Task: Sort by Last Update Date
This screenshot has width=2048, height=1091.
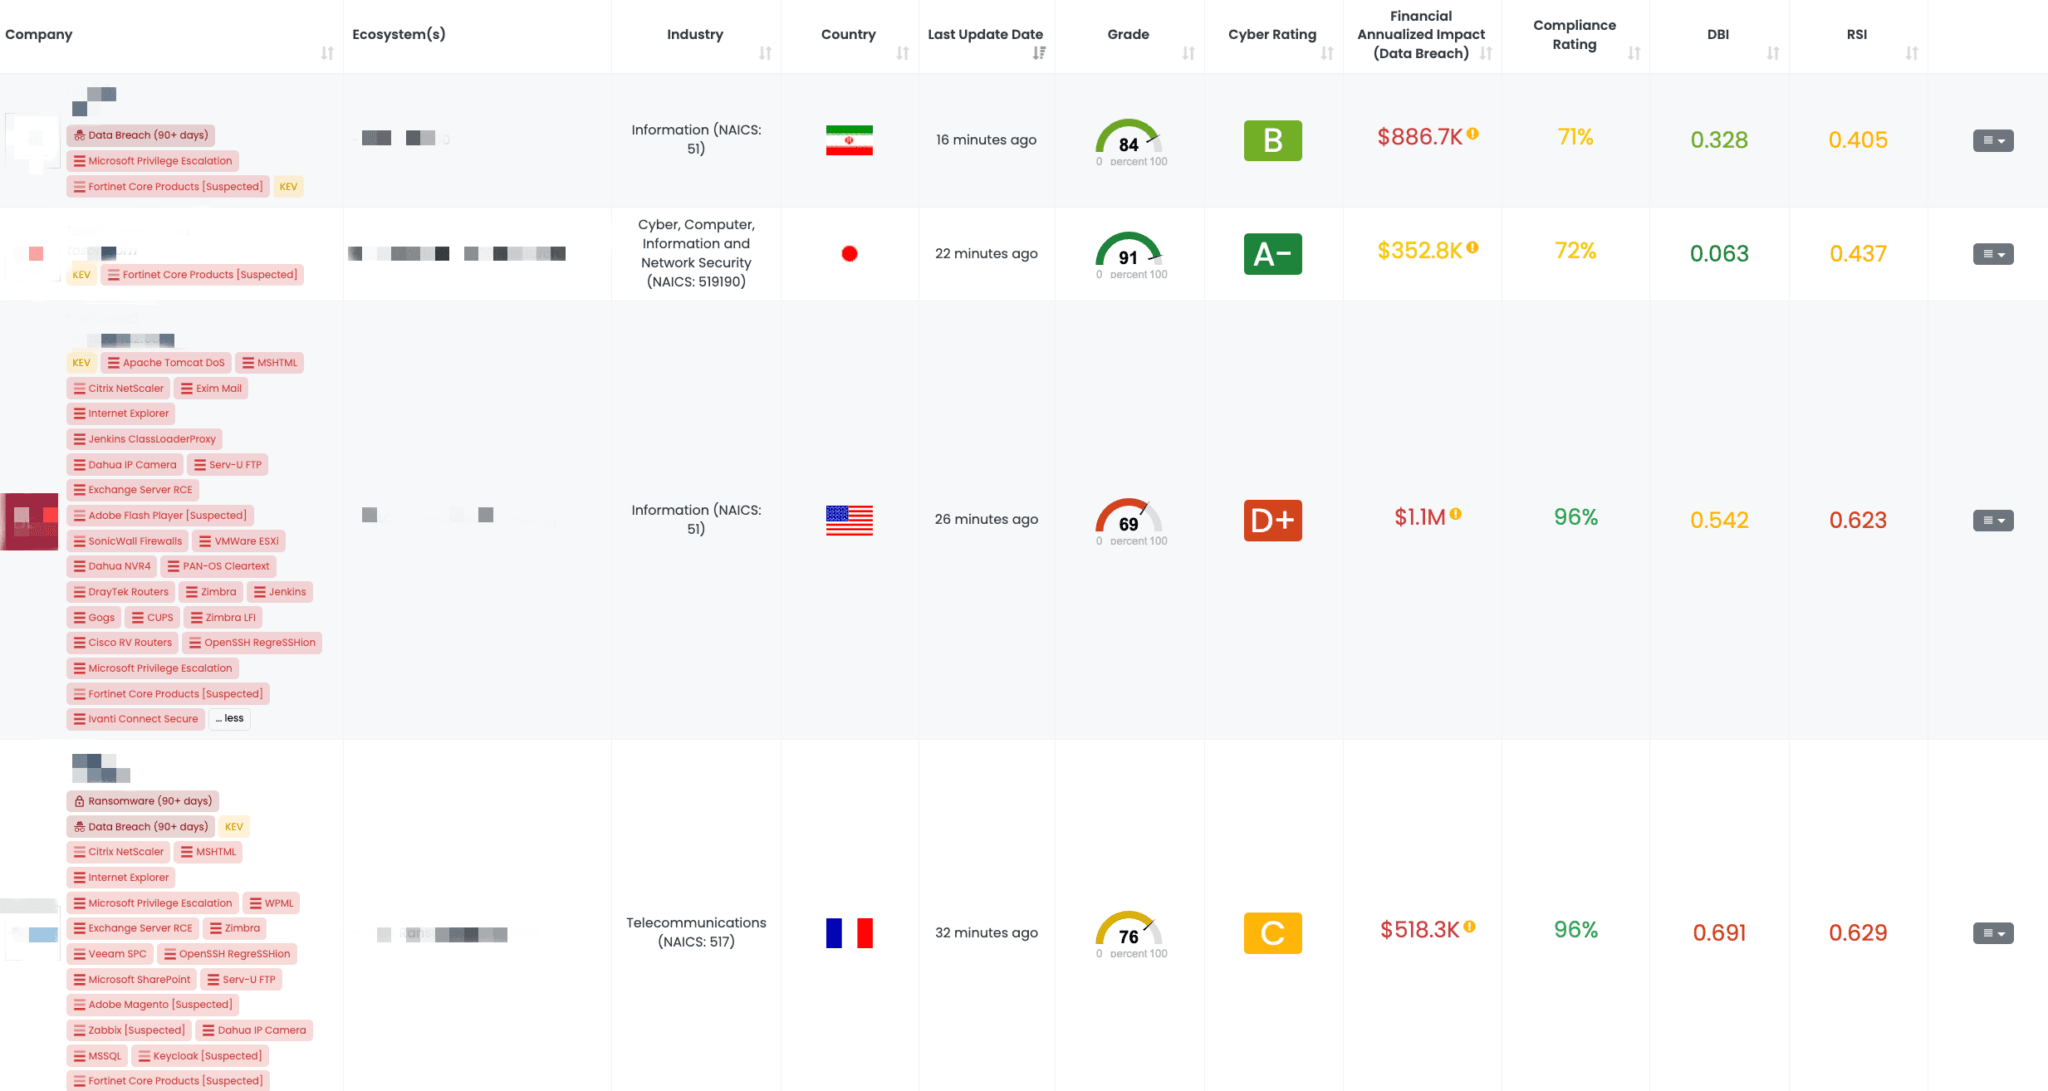Action: pos(1039,53)
